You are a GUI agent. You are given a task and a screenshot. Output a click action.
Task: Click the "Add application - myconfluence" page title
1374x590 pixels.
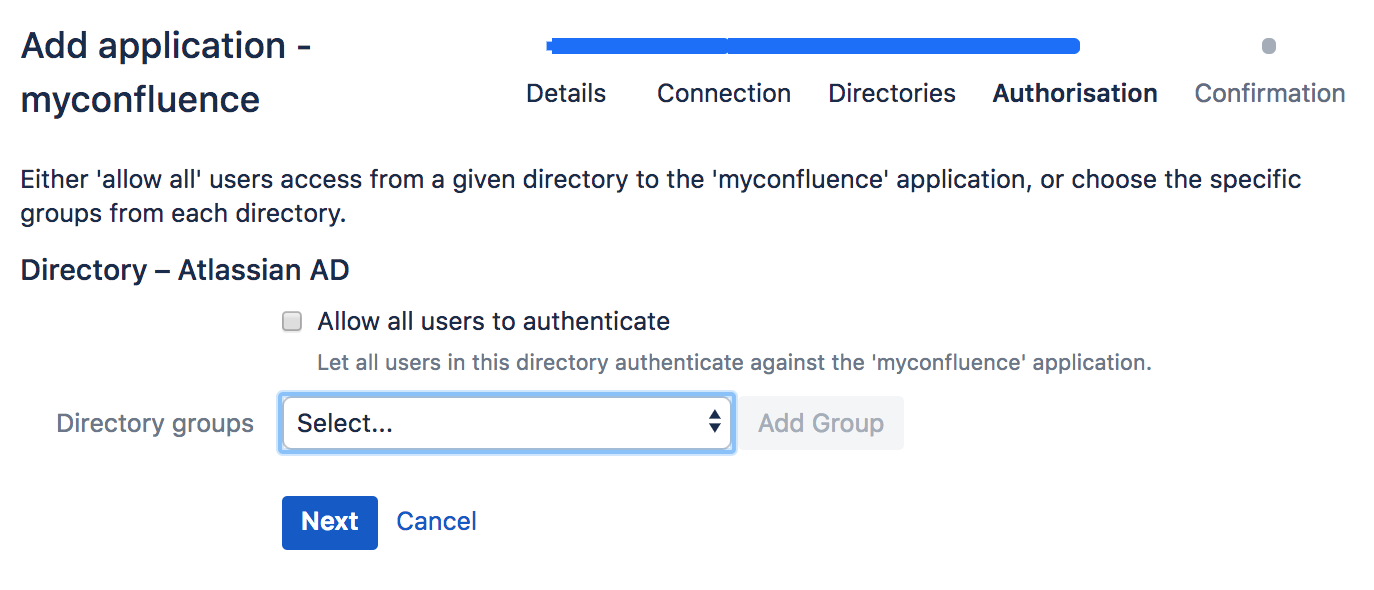point(166,72)
